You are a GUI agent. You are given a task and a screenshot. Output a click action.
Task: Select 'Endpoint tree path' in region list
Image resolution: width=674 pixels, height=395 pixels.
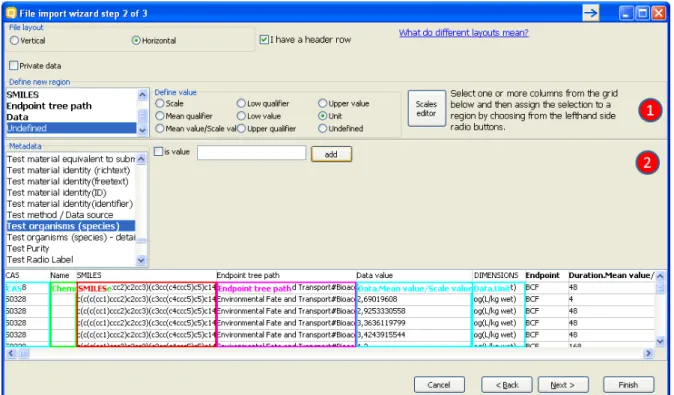click(x=71, y=106)
